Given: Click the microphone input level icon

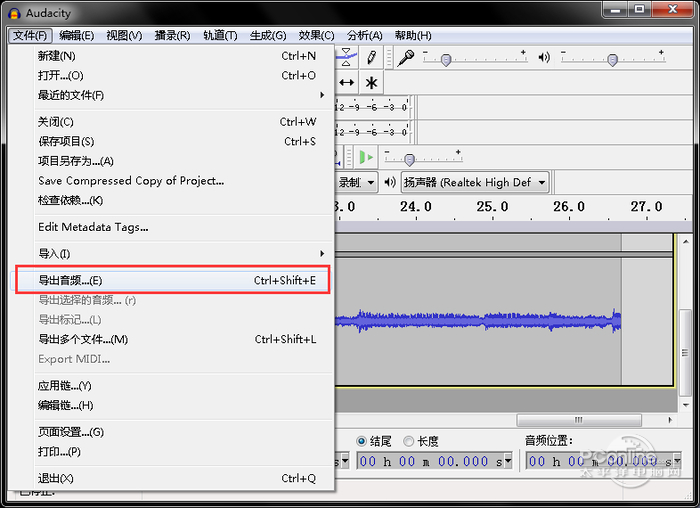Looking at the screenshot, I should 406,58.
